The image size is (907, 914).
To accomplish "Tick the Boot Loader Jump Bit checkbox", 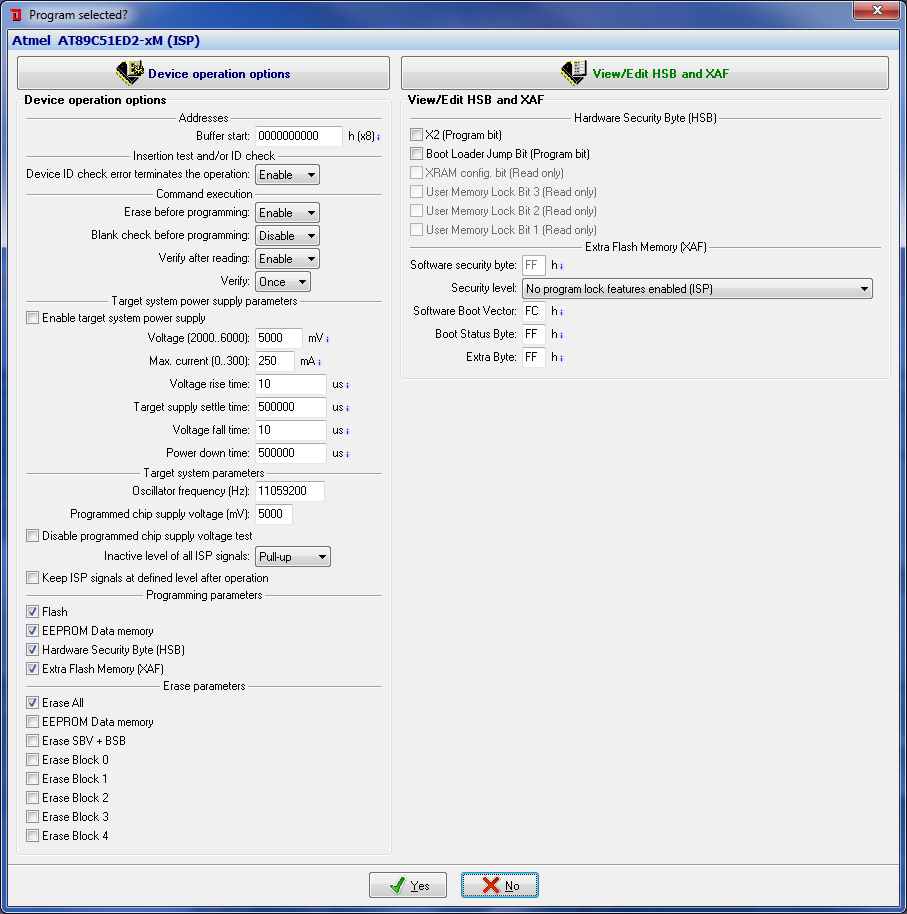I will coord(417,154).
